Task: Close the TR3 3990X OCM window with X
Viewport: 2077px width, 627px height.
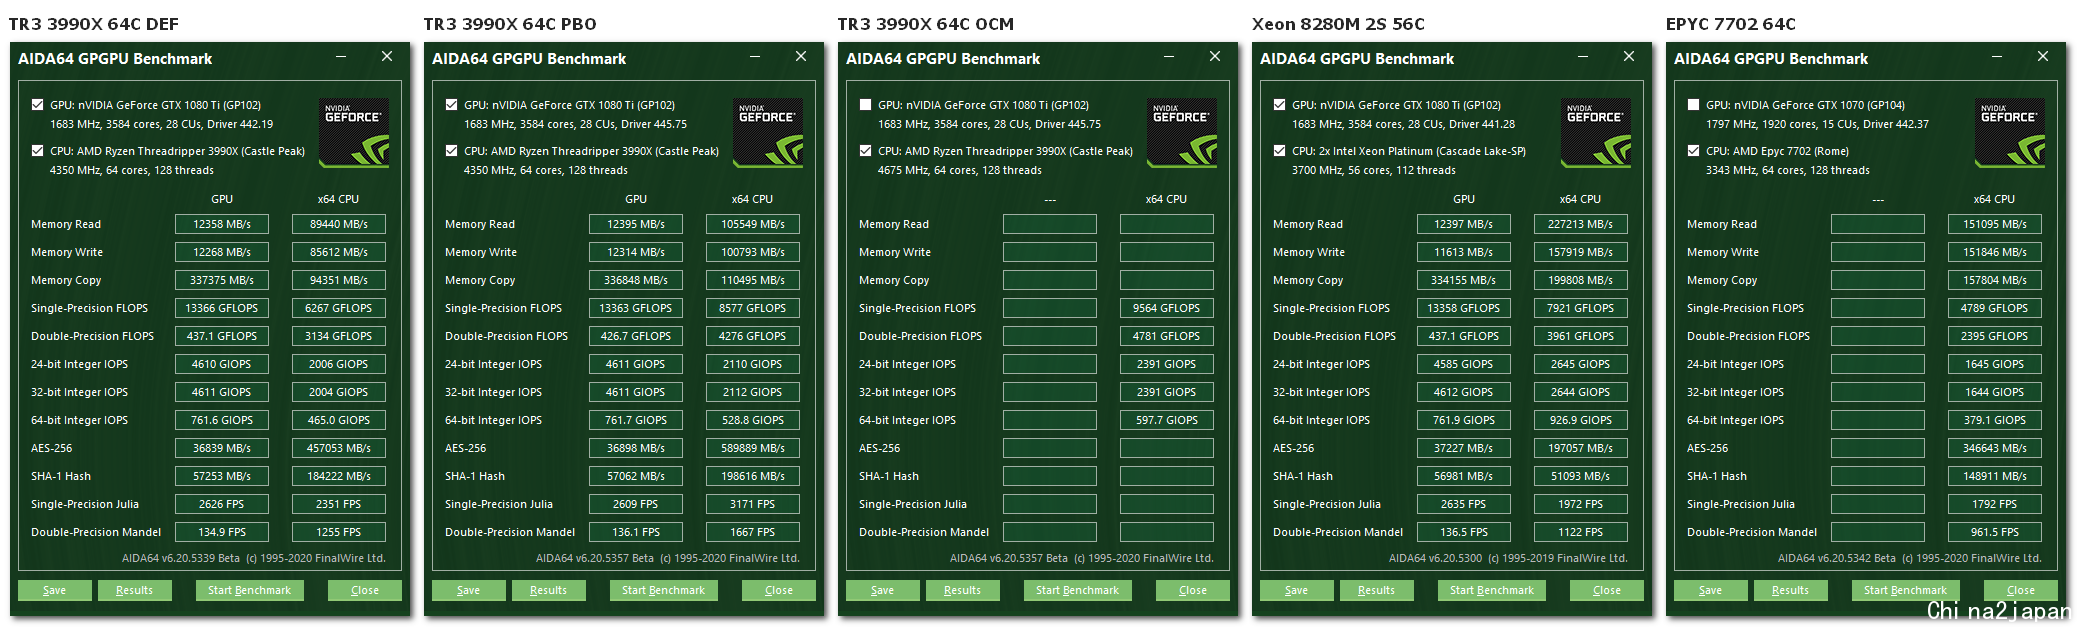Action: click(1215, 57)
